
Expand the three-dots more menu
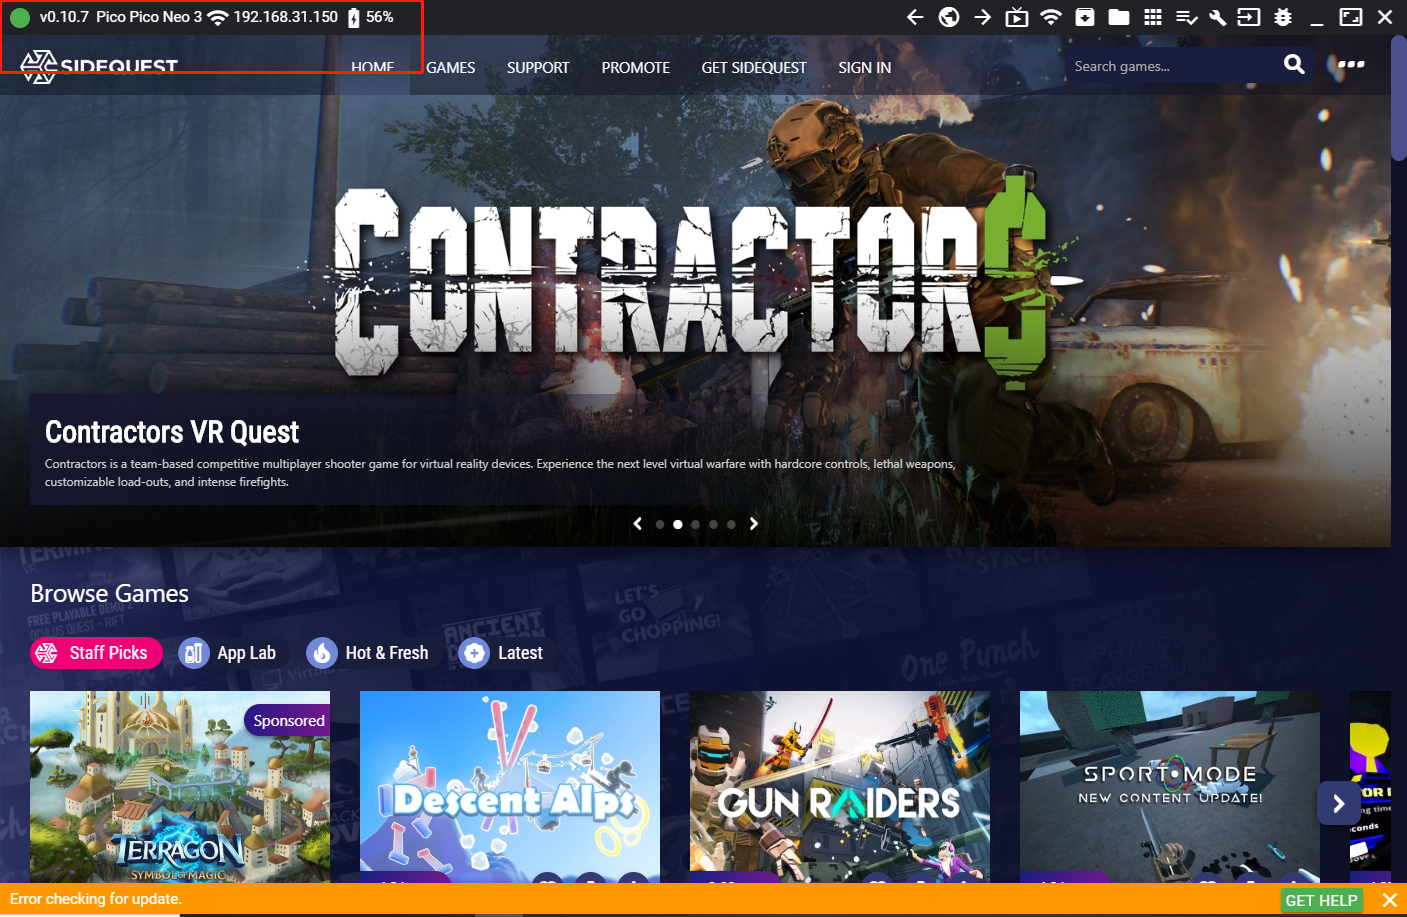[x=1351, y=64]
